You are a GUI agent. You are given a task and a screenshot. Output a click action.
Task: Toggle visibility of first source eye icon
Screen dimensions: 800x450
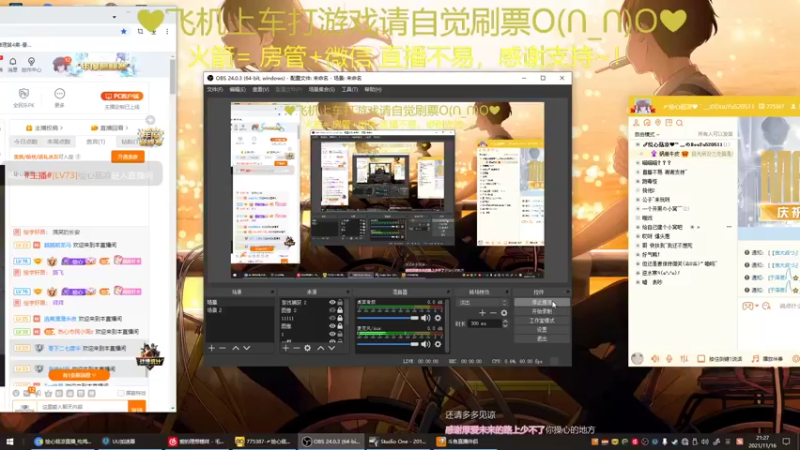coord(332,303)
